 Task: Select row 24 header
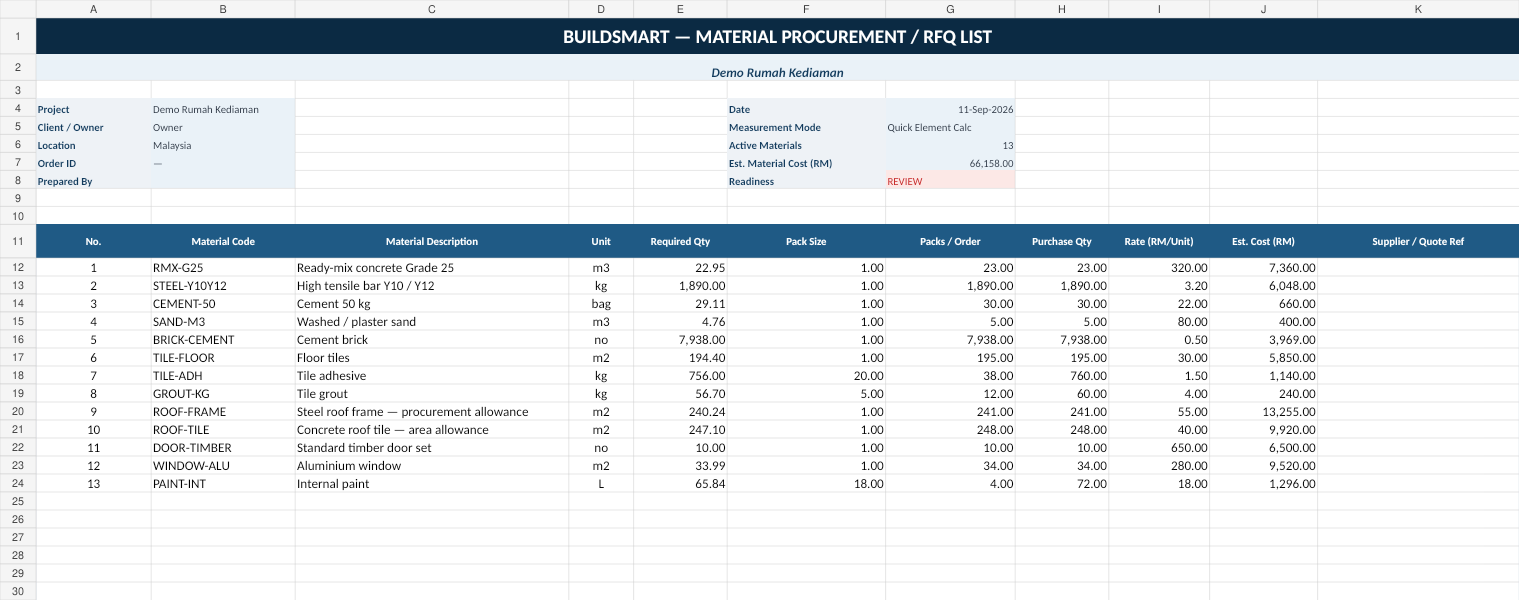pos(18,484)
